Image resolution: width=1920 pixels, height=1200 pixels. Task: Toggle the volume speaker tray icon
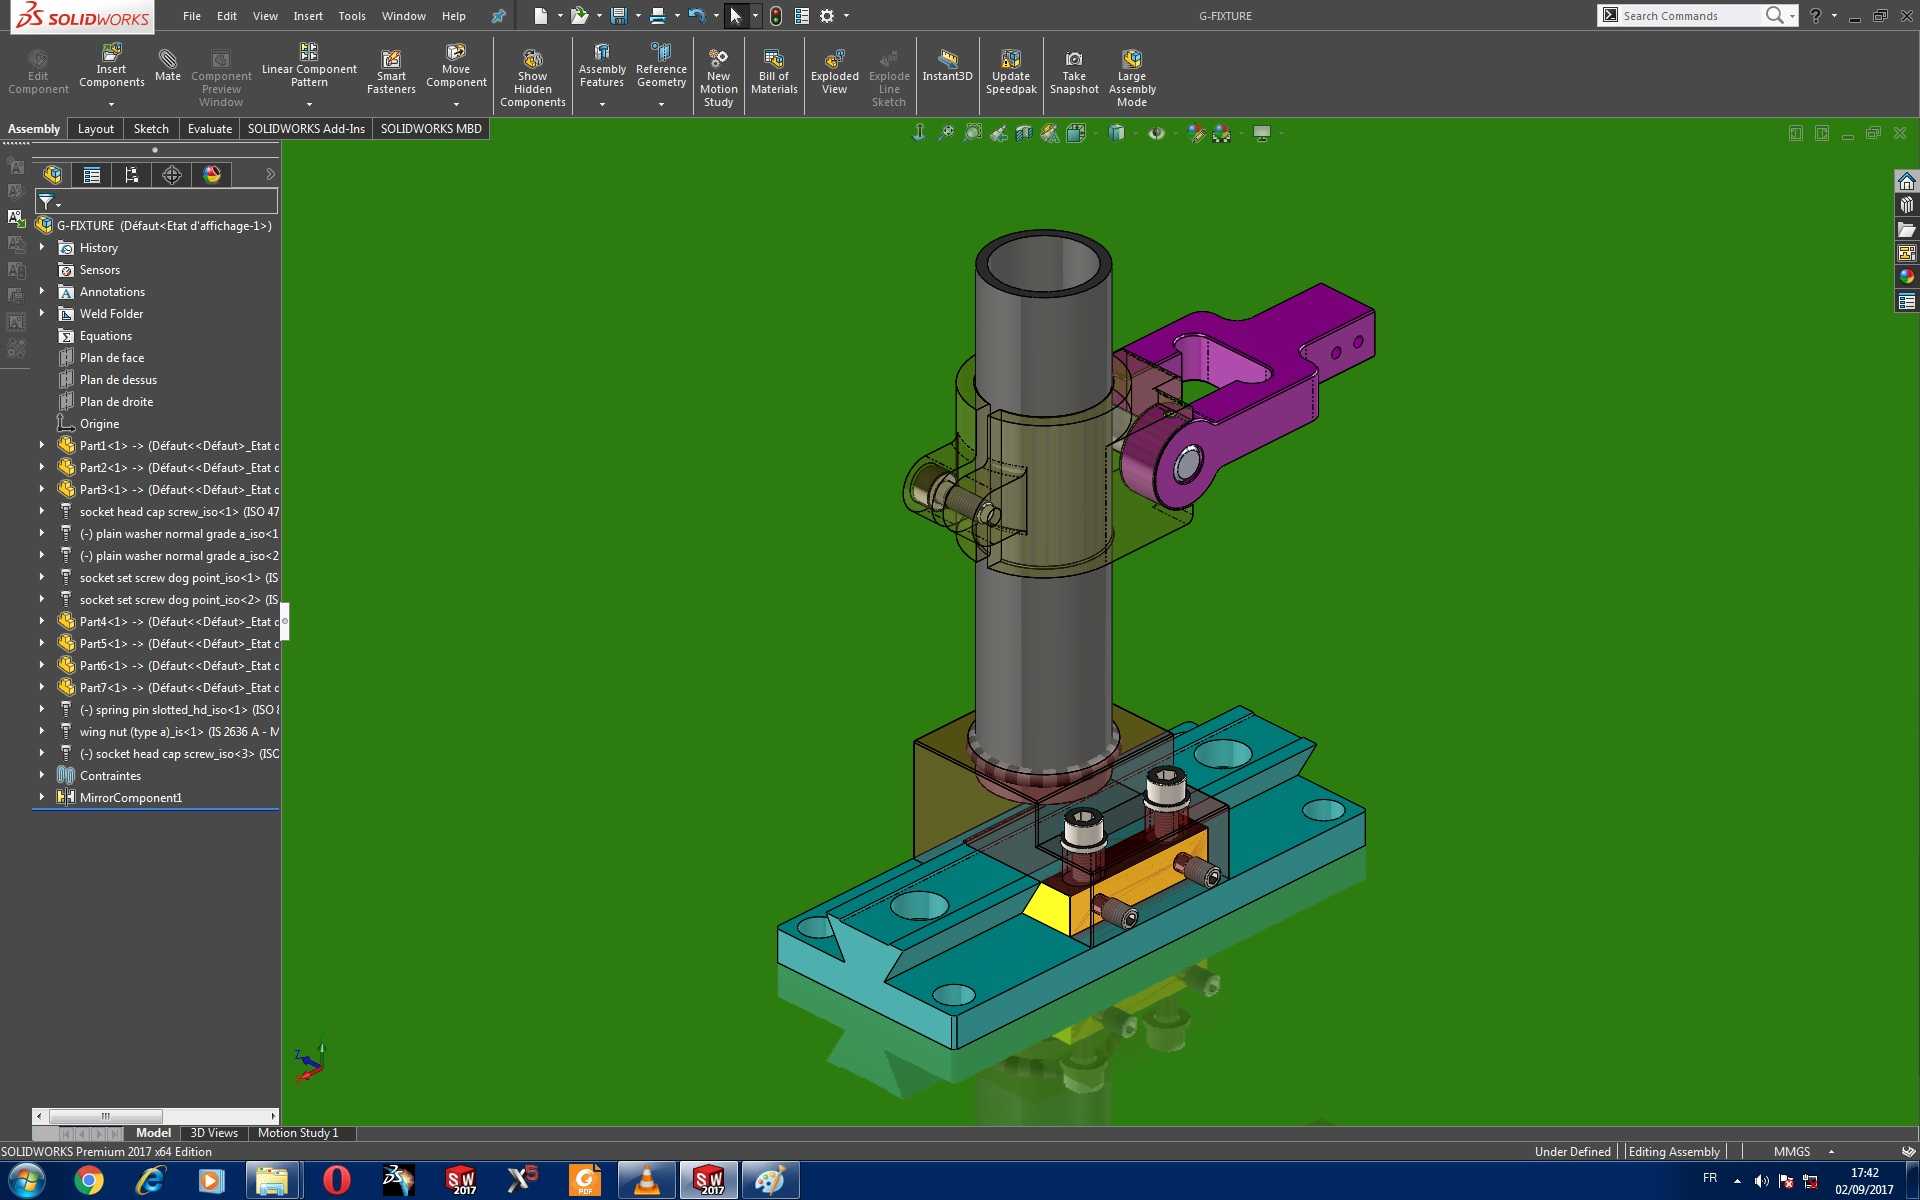[1762, 1181]
